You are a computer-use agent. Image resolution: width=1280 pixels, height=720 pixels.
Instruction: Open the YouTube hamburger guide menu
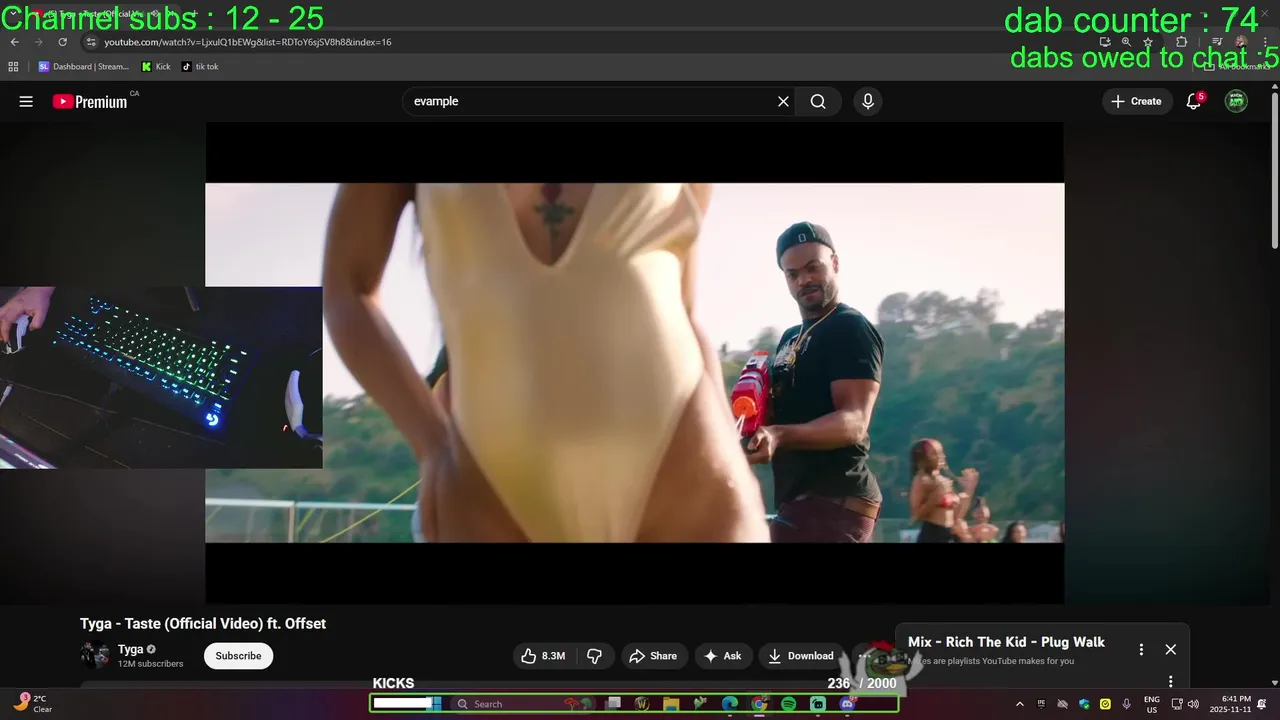[26, 101]
